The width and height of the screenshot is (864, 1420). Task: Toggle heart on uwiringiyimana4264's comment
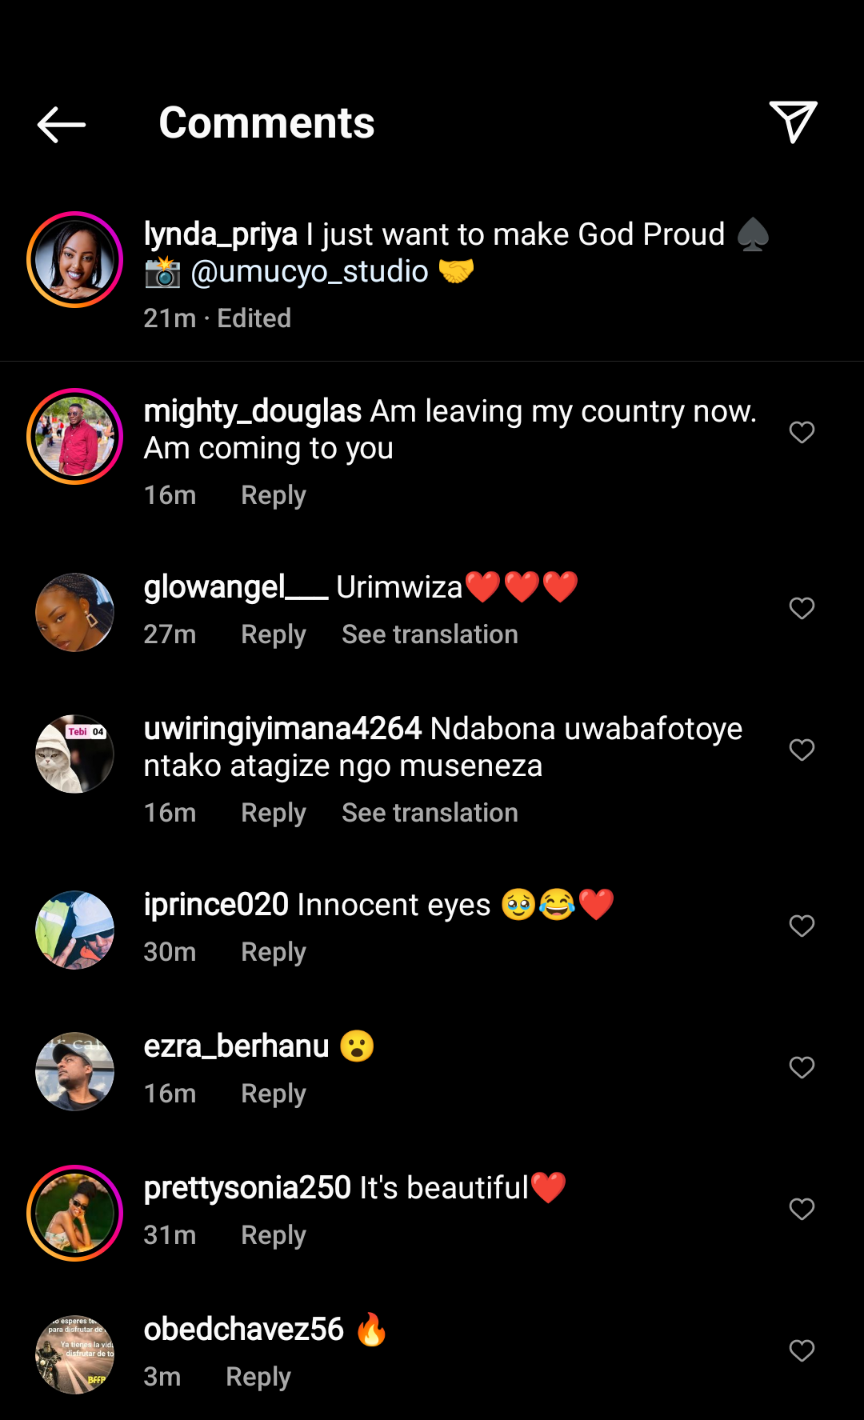(802, 750)
